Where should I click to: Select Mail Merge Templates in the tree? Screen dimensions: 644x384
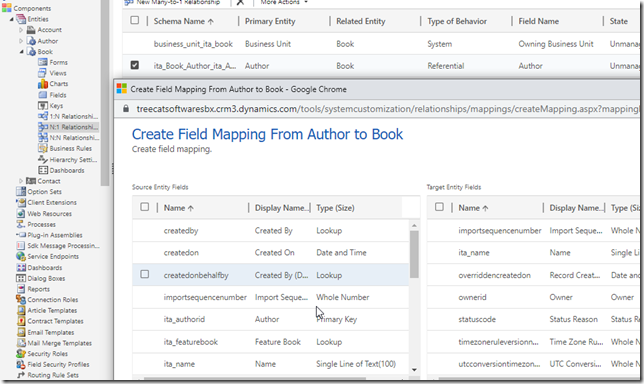point(54,343)
